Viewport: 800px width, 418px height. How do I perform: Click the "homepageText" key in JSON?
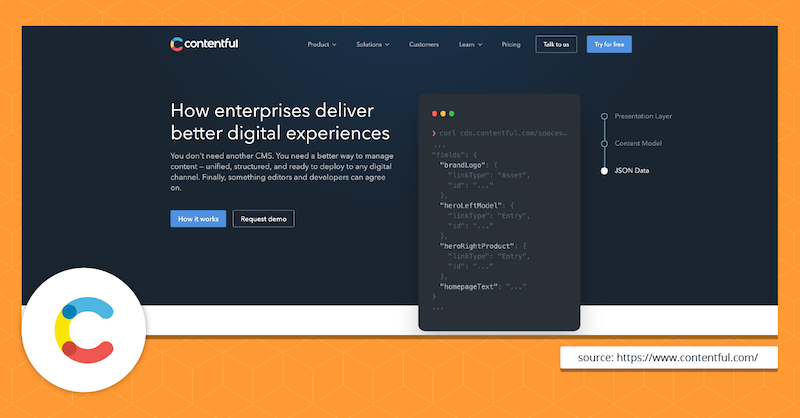[x=470, y=287]
